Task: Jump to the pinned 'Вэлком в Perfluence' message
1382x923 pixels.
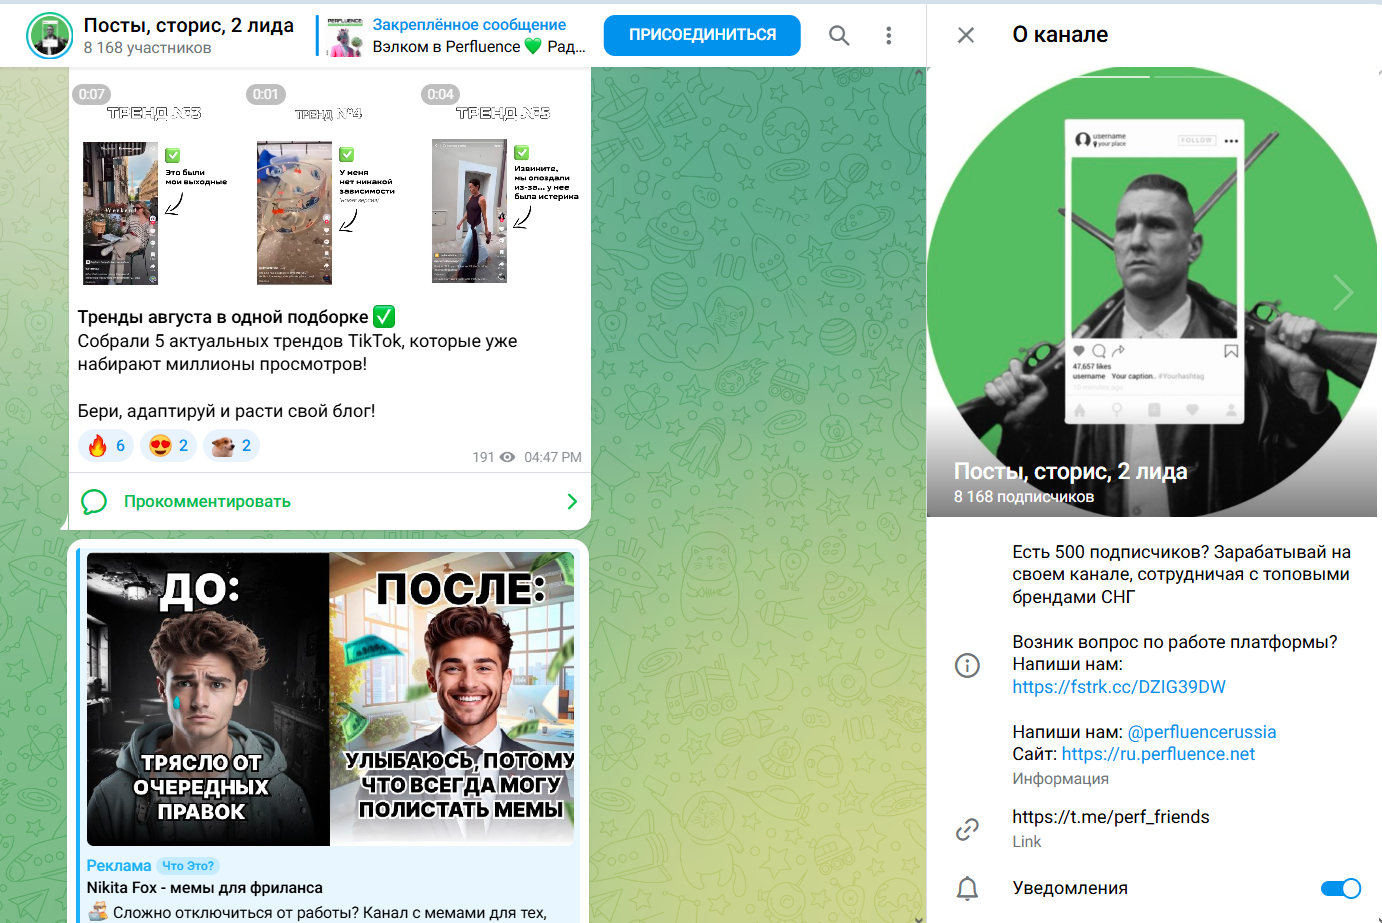Action: pos(470,35)
